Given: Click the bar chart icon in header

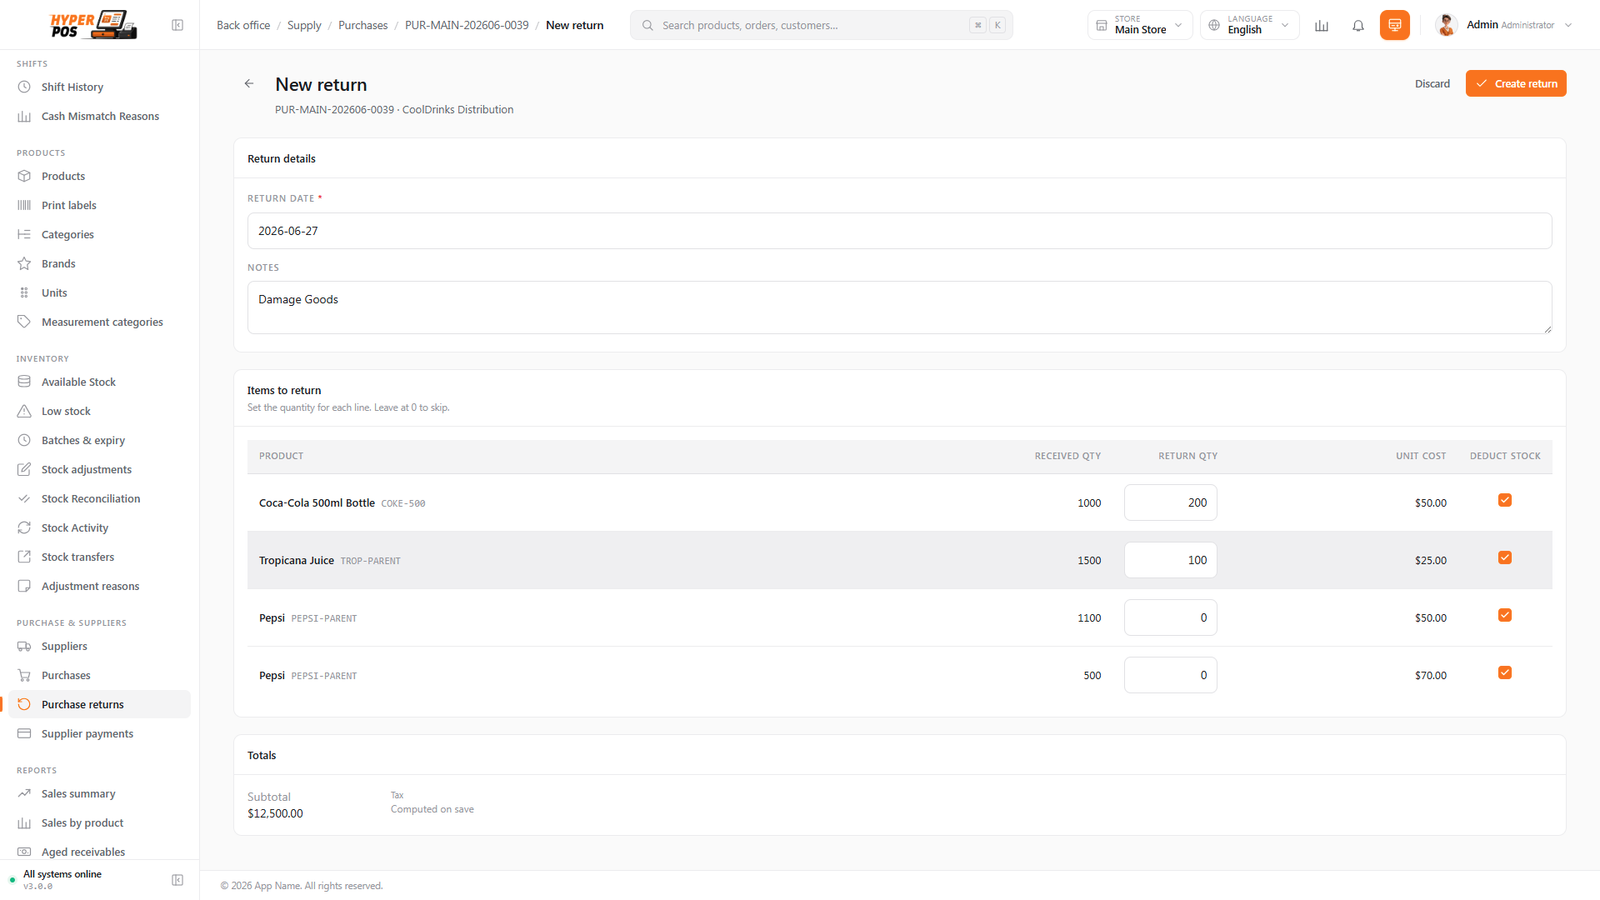Looking at the screenshot, I should click(x=1321, y=25).
